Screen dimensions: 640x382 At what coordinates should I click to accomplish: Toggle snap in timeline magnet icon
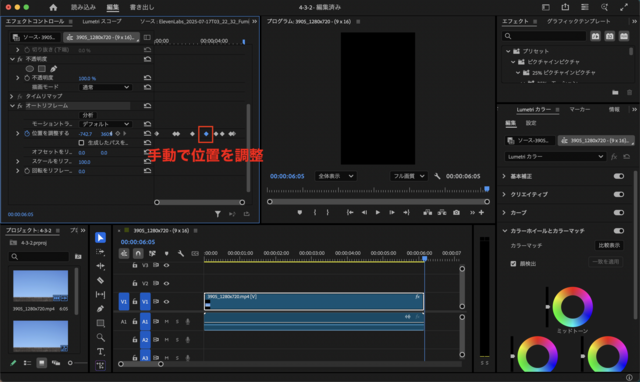(138, 253)
